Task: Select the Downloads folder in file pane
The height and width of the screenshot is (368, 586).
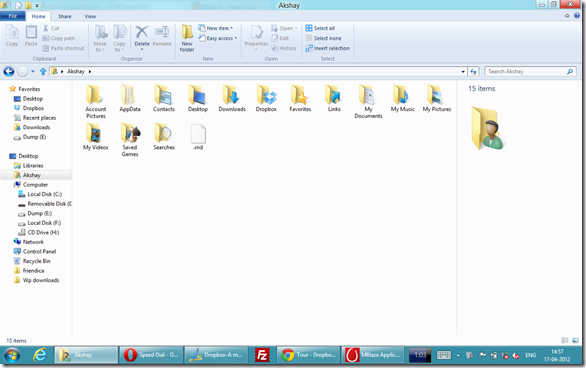Action: (232, 98)
